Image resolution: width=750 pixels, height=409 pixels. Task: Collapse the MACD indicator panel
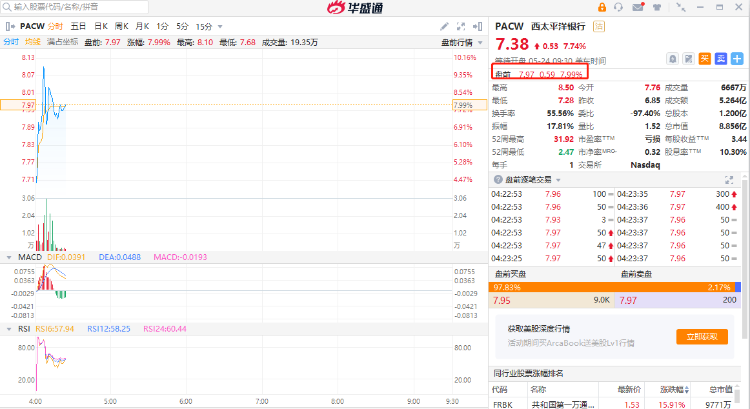9,257
